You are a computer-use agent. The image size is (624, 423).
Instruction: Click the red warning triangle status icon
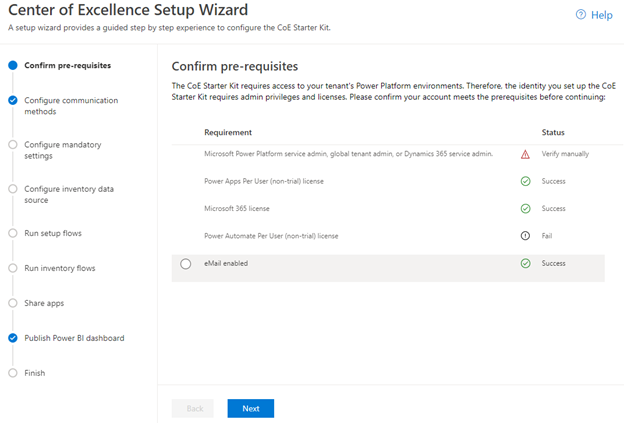coord(525,154)
